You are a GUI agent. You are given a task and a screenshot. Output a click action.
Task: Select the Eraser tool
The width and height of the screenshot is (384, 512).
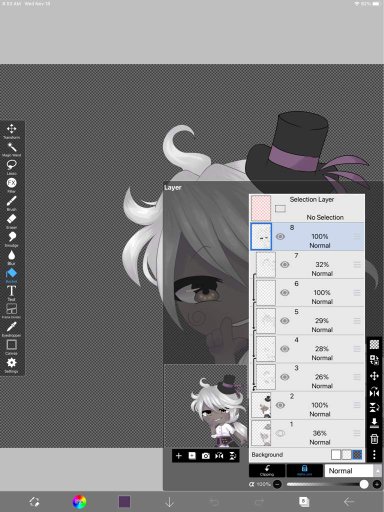pyautogui.click(x=12, y=221)
